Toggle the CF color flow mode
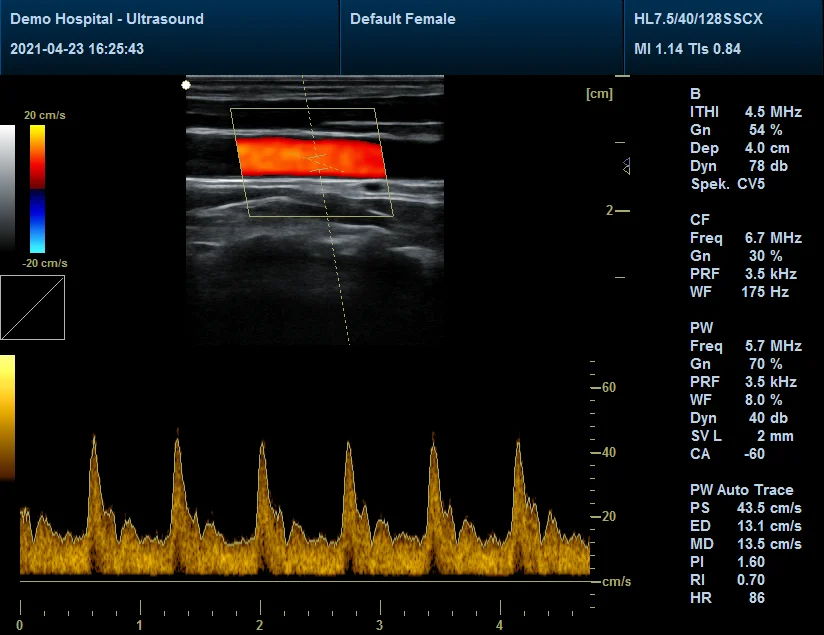The width and height of the screenshot is (824, 635). (x=700, y=220)
